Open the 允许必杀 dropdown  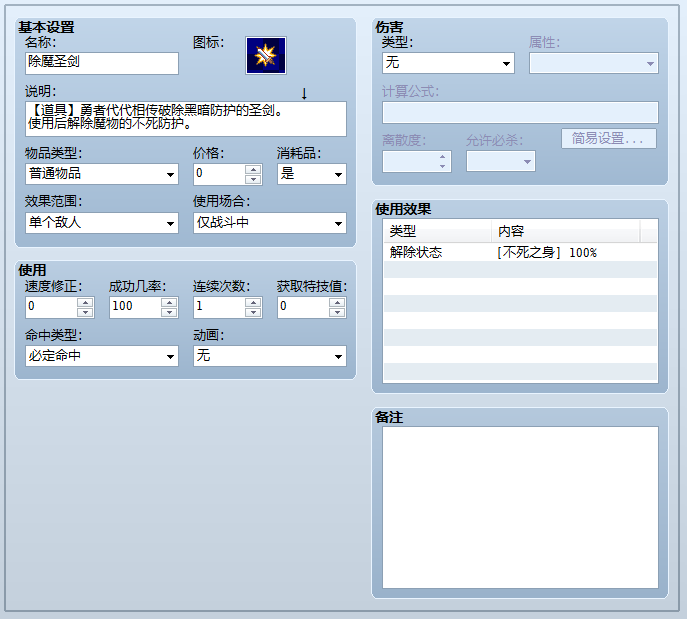pyautogui.click(x=501, y=162)
